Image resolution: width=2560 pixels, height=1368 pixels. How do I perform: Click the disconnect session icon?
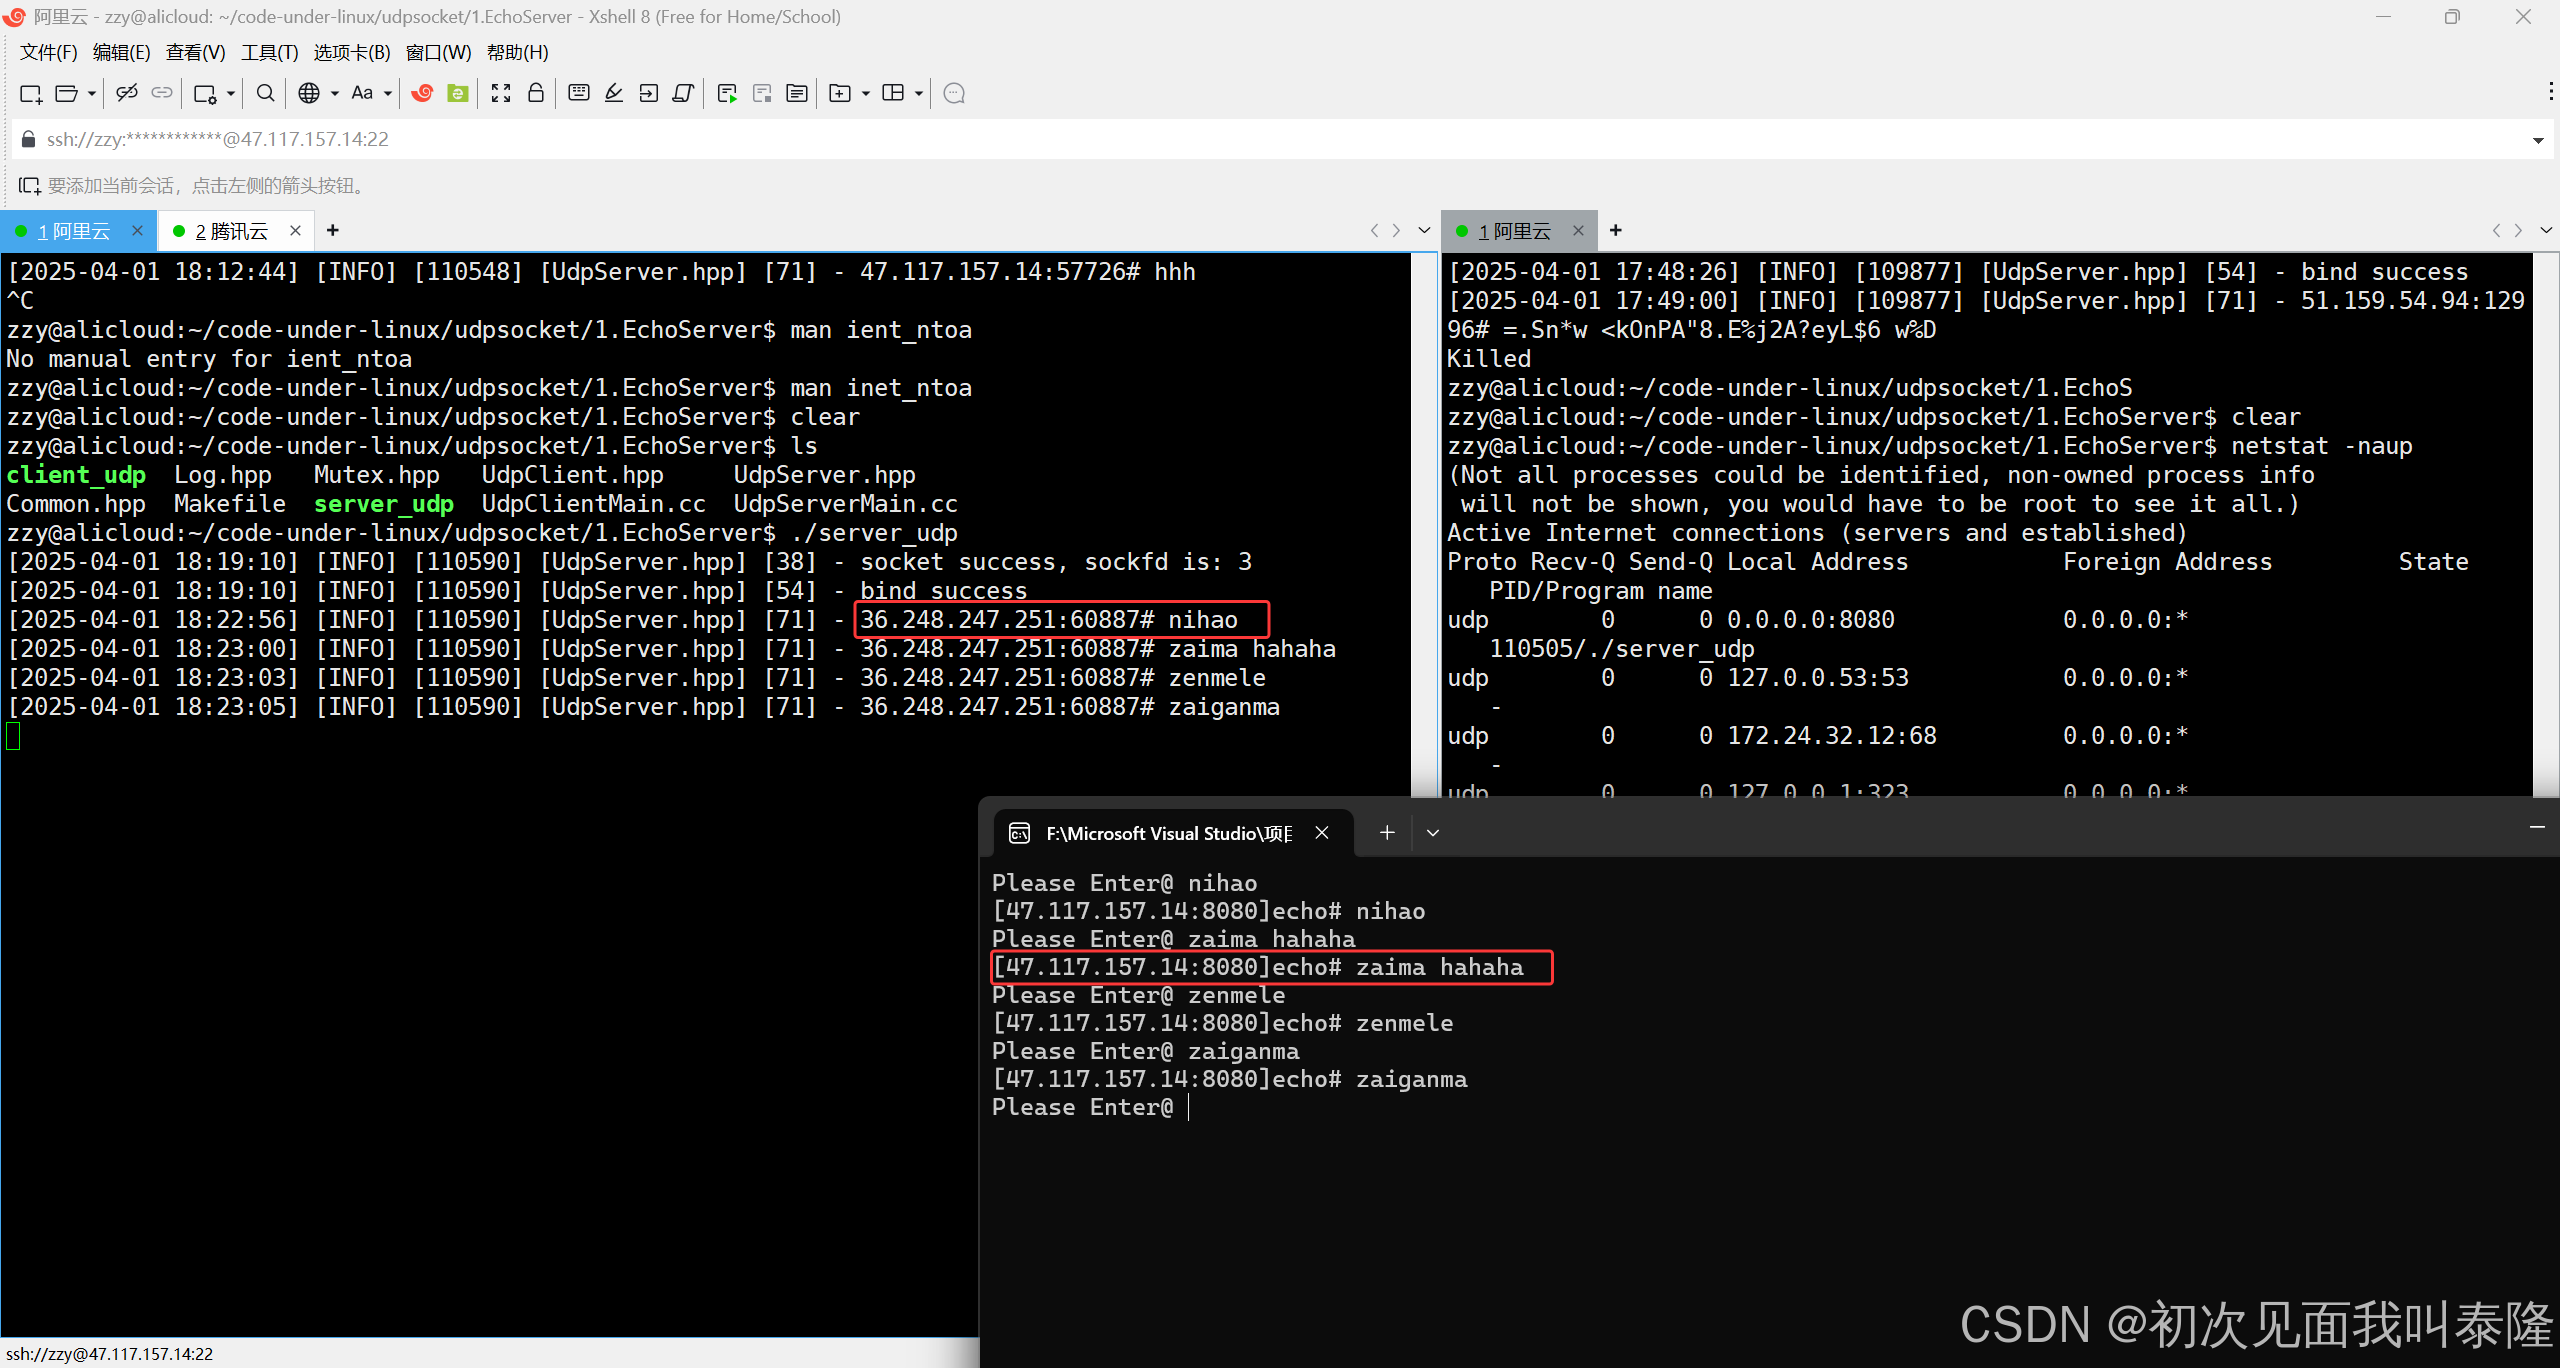(x=126, y=93)
